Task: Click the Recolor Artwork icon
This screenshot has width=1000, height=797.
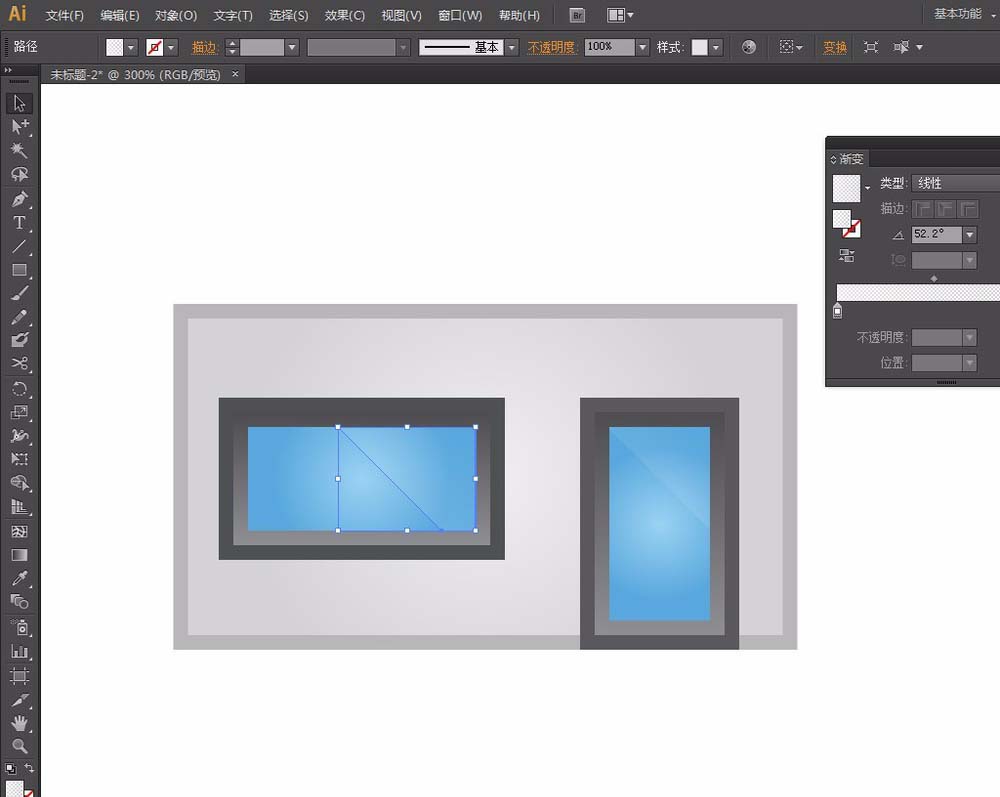Action: [749, 47]
